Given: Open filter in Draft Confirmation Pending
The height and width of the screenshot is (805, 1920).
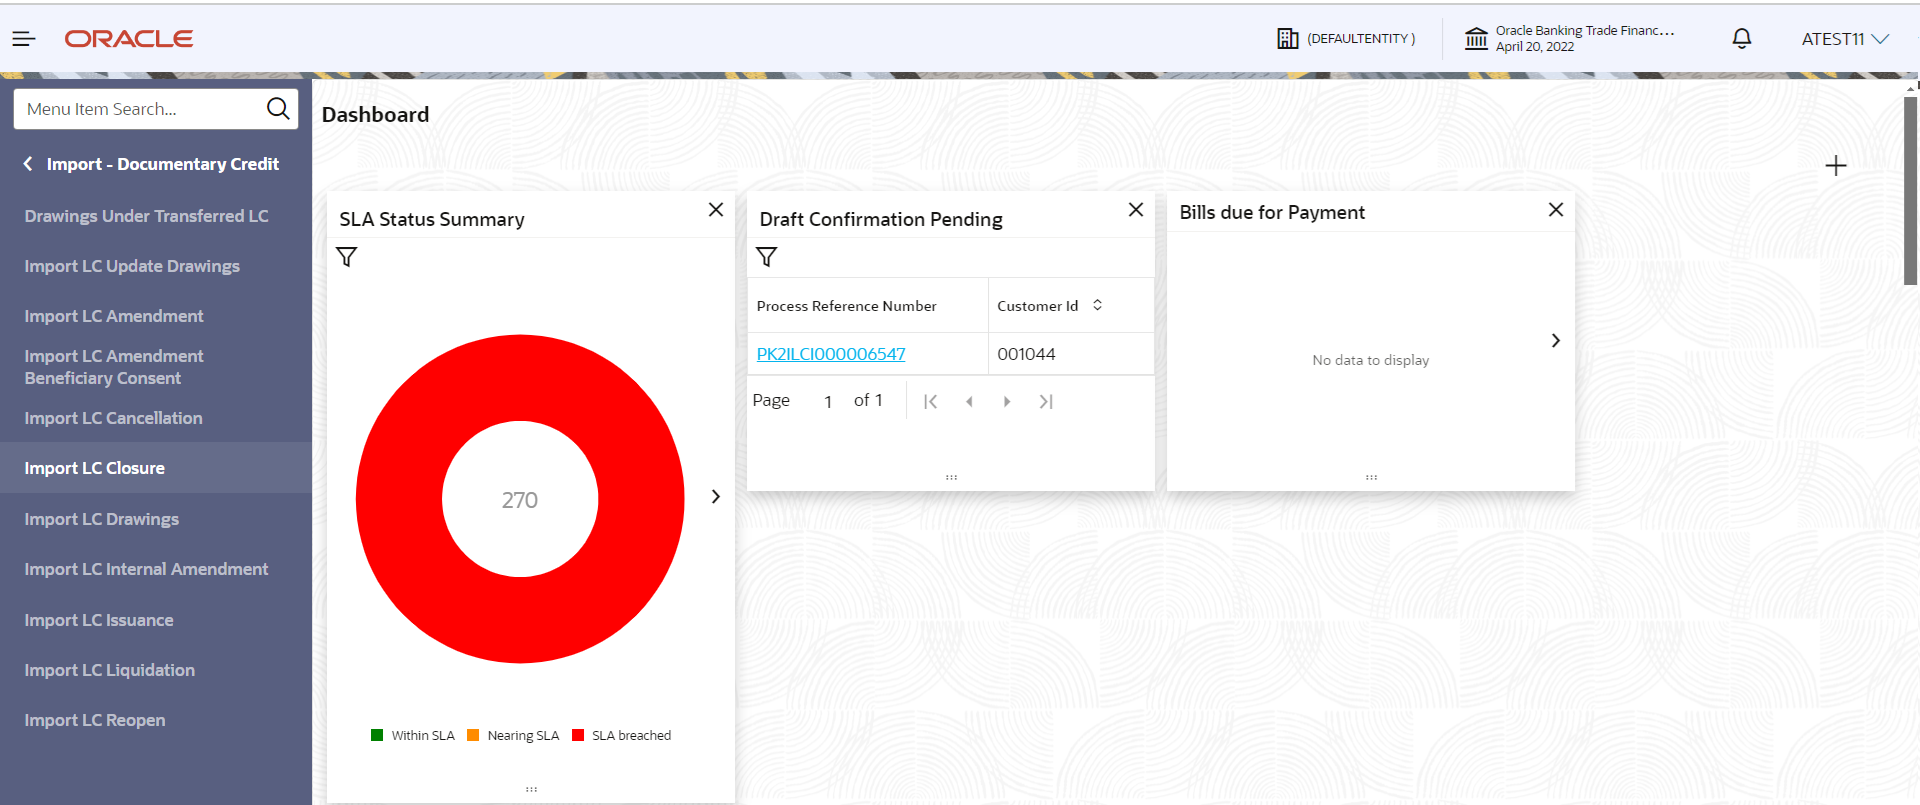Looking at the screenshot, I should coord(767,257).
